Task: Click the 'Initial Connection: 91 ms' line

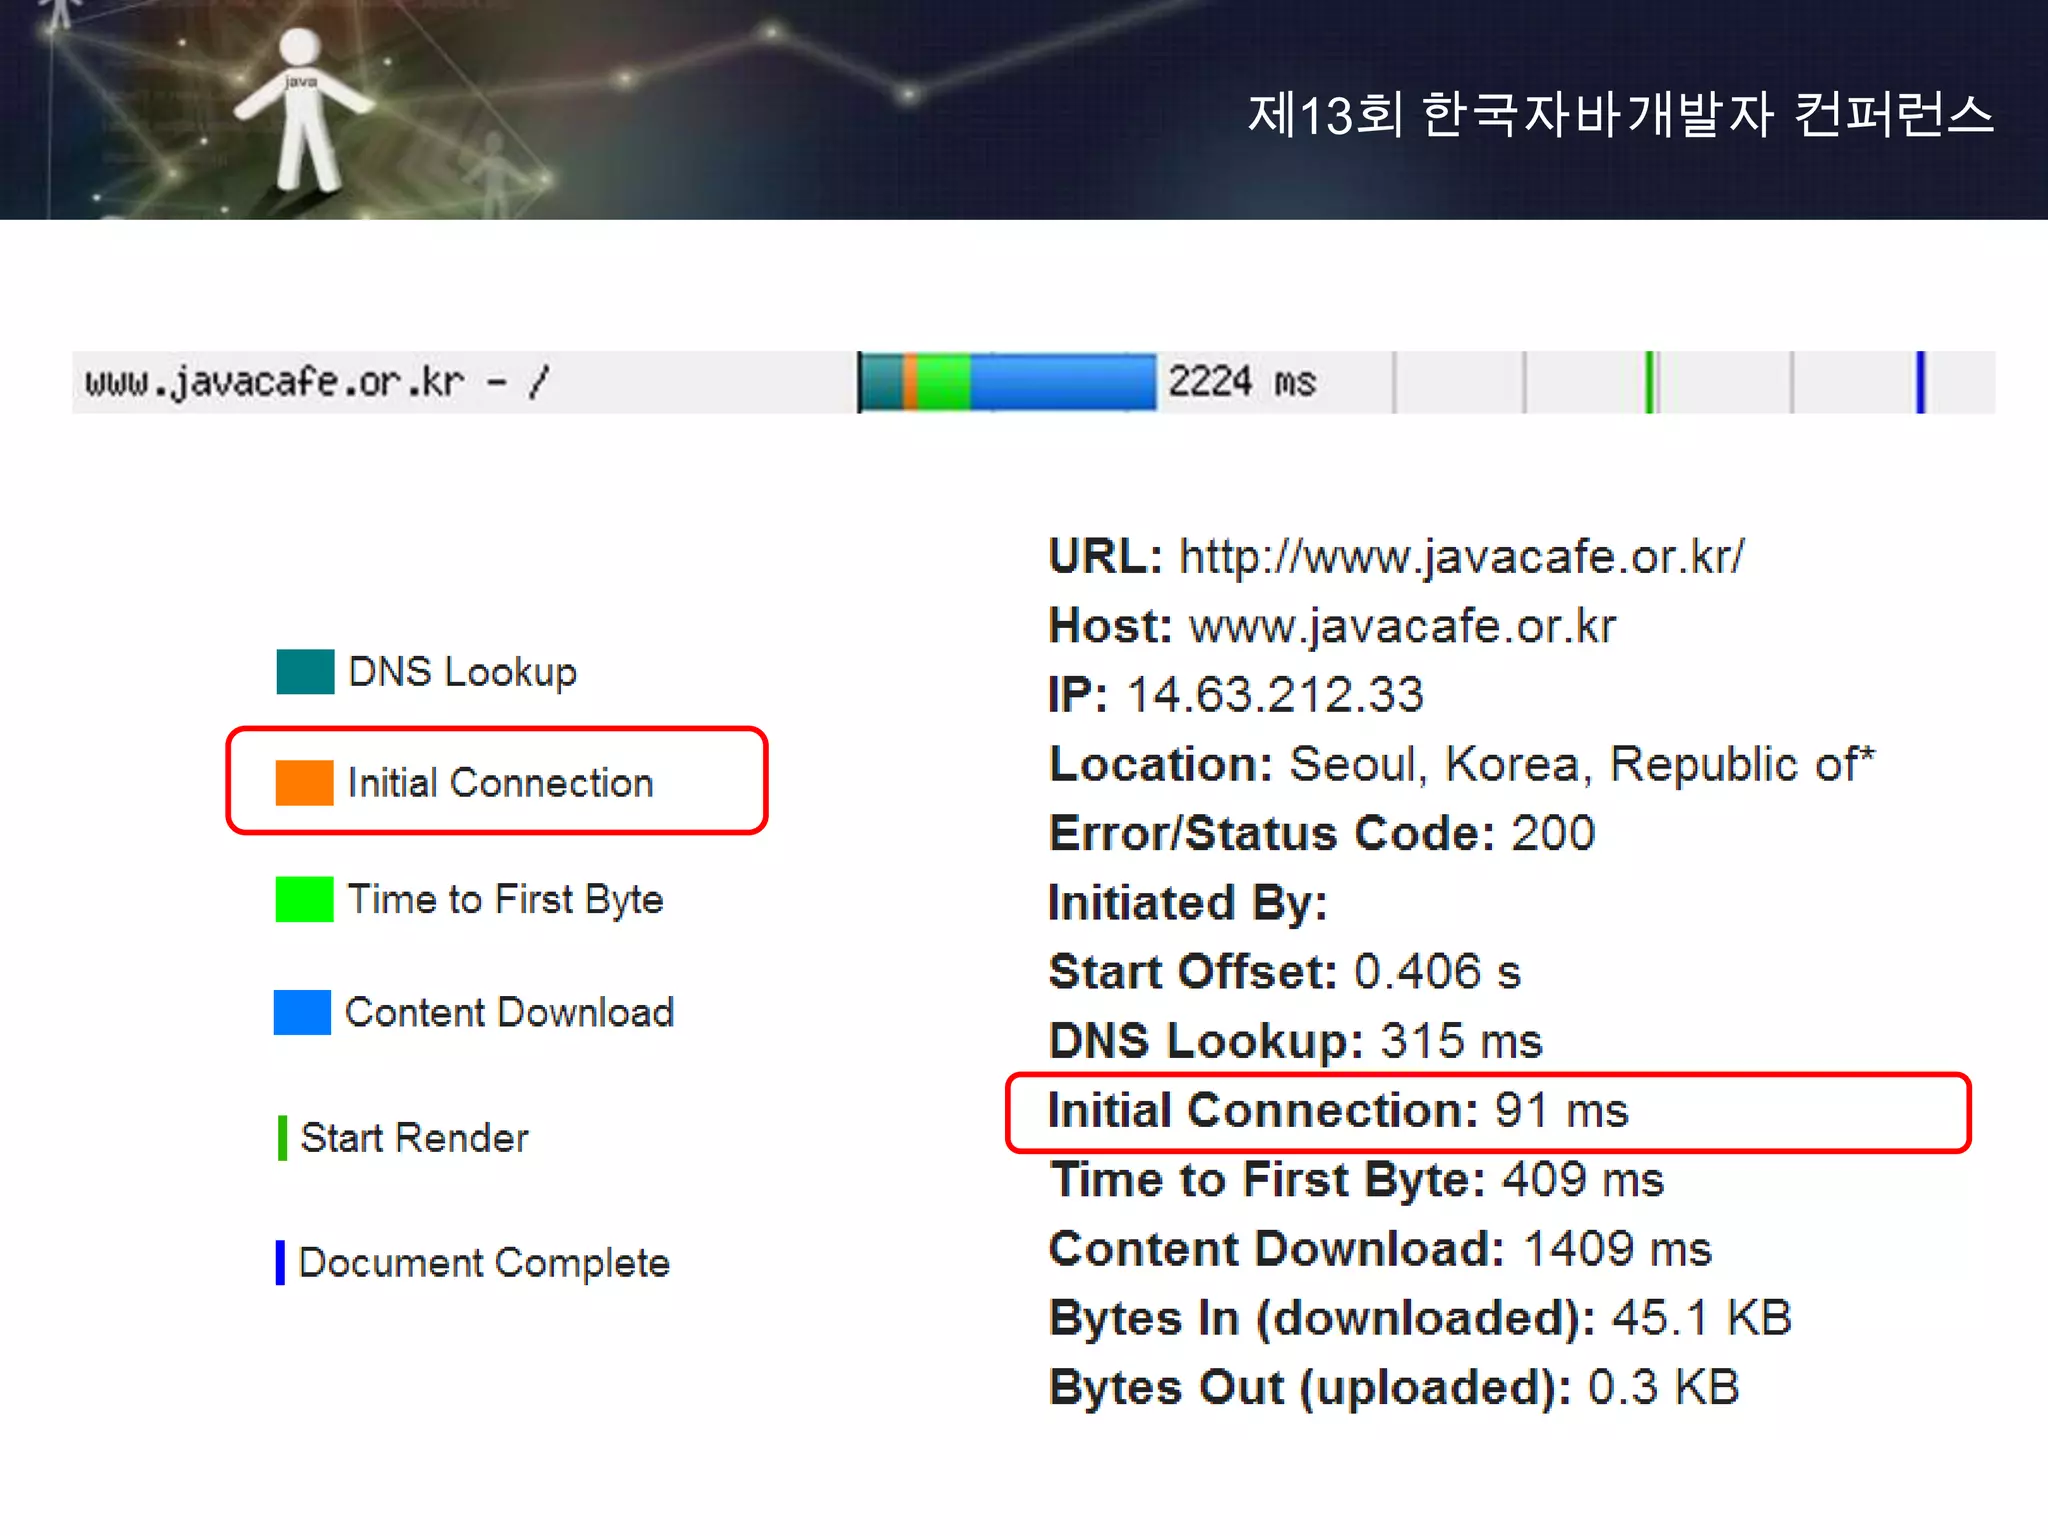Action: pyautogui.click(x=1339, y=1111)
